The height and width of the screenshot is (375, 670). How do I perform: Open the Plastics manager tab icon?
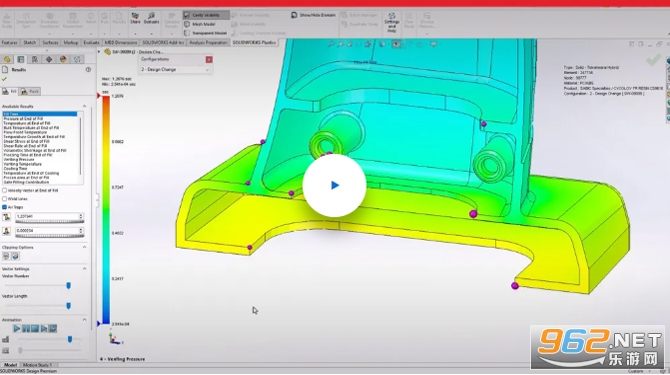[77, 59]
